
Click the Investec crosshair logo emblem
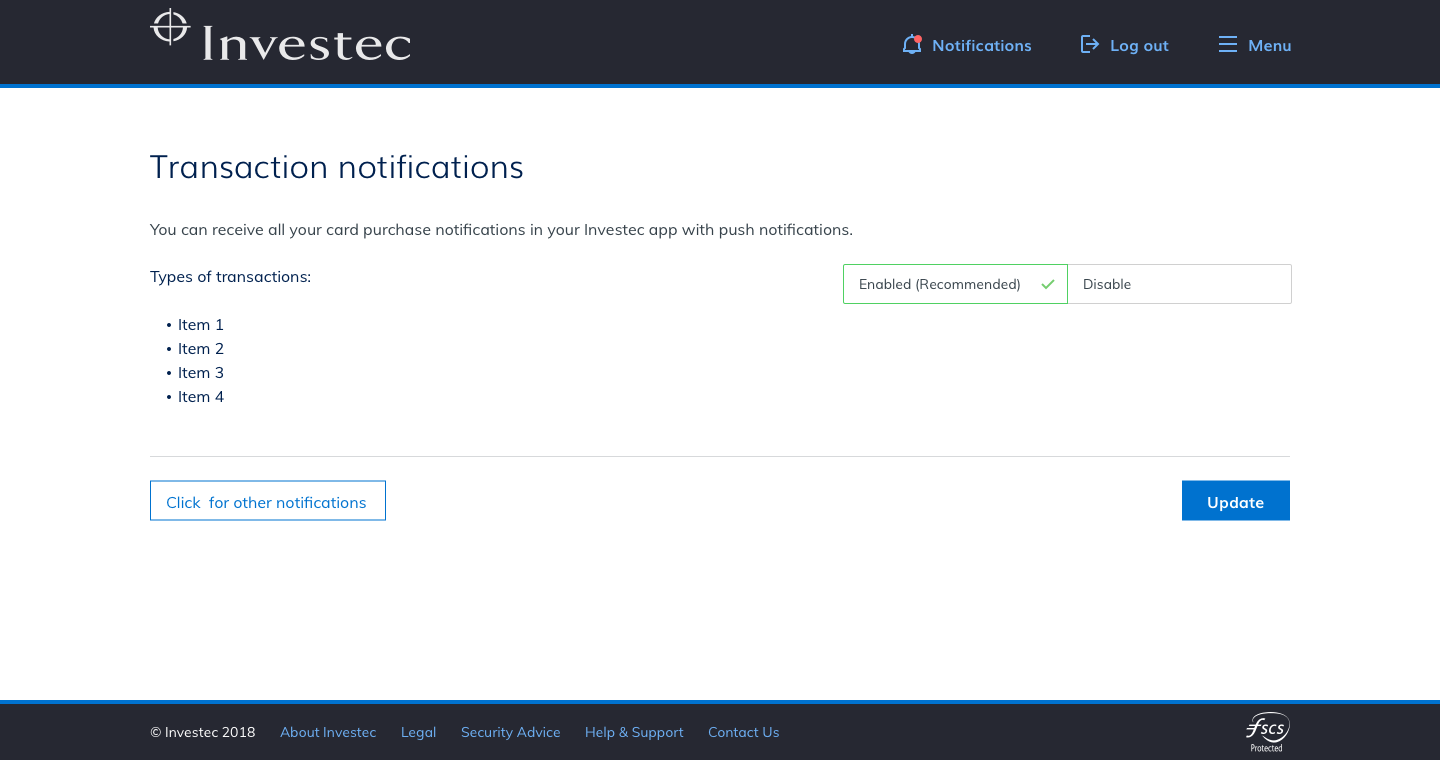(x=170, y=27)
